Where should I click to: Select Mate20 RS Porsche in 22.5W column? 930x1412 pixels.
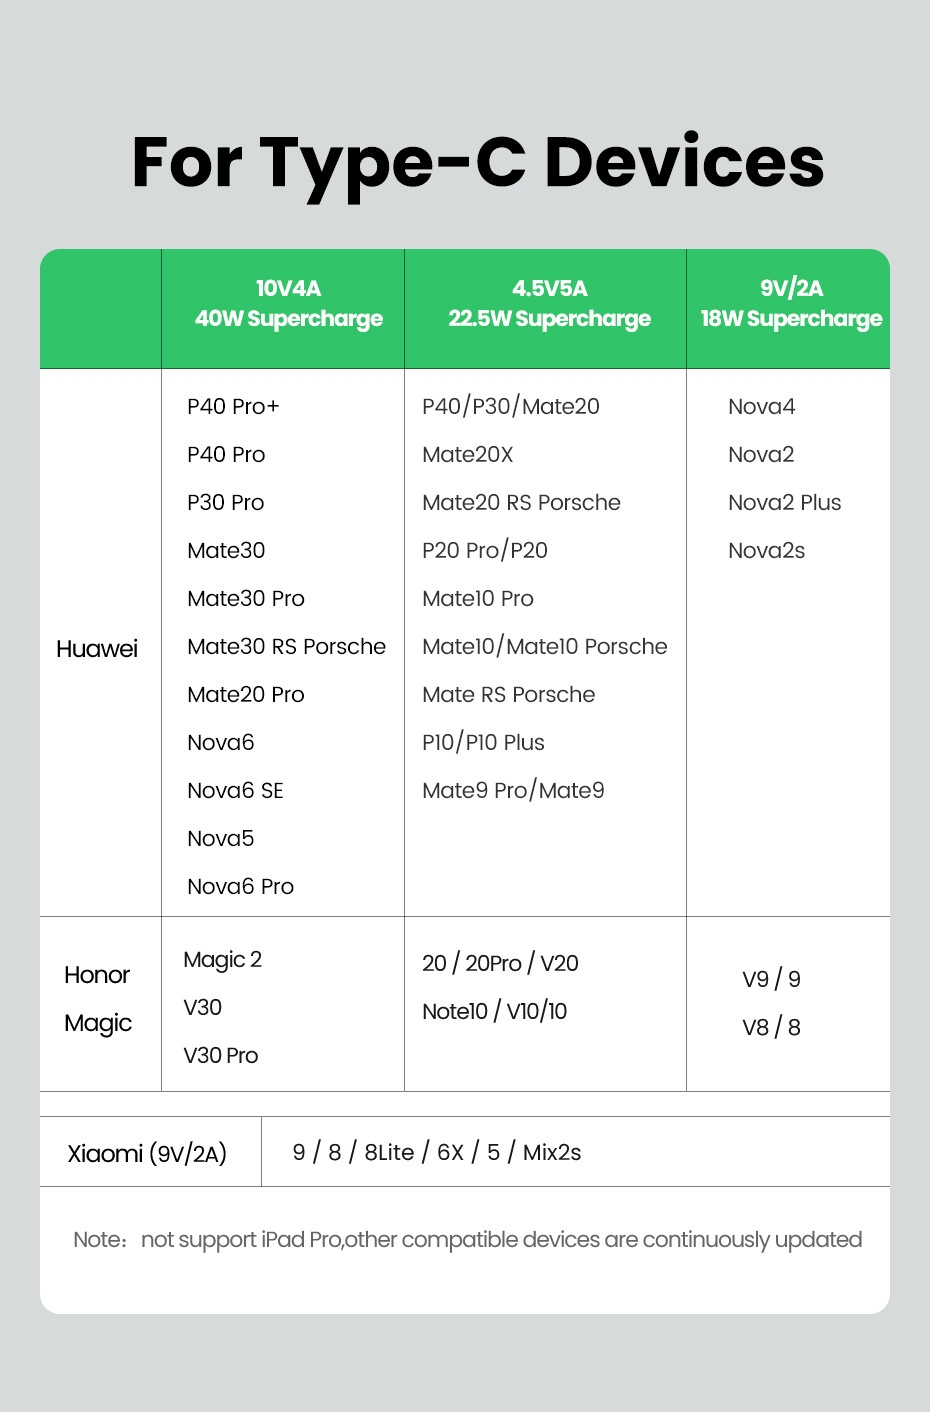click(521, 502)
